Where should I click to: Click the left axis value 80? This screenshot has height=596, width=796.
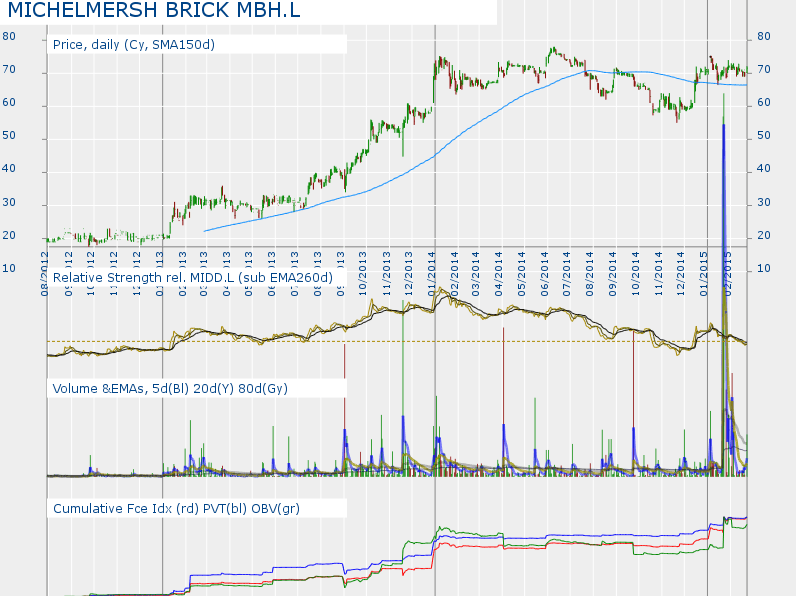[x=9, y=37]
